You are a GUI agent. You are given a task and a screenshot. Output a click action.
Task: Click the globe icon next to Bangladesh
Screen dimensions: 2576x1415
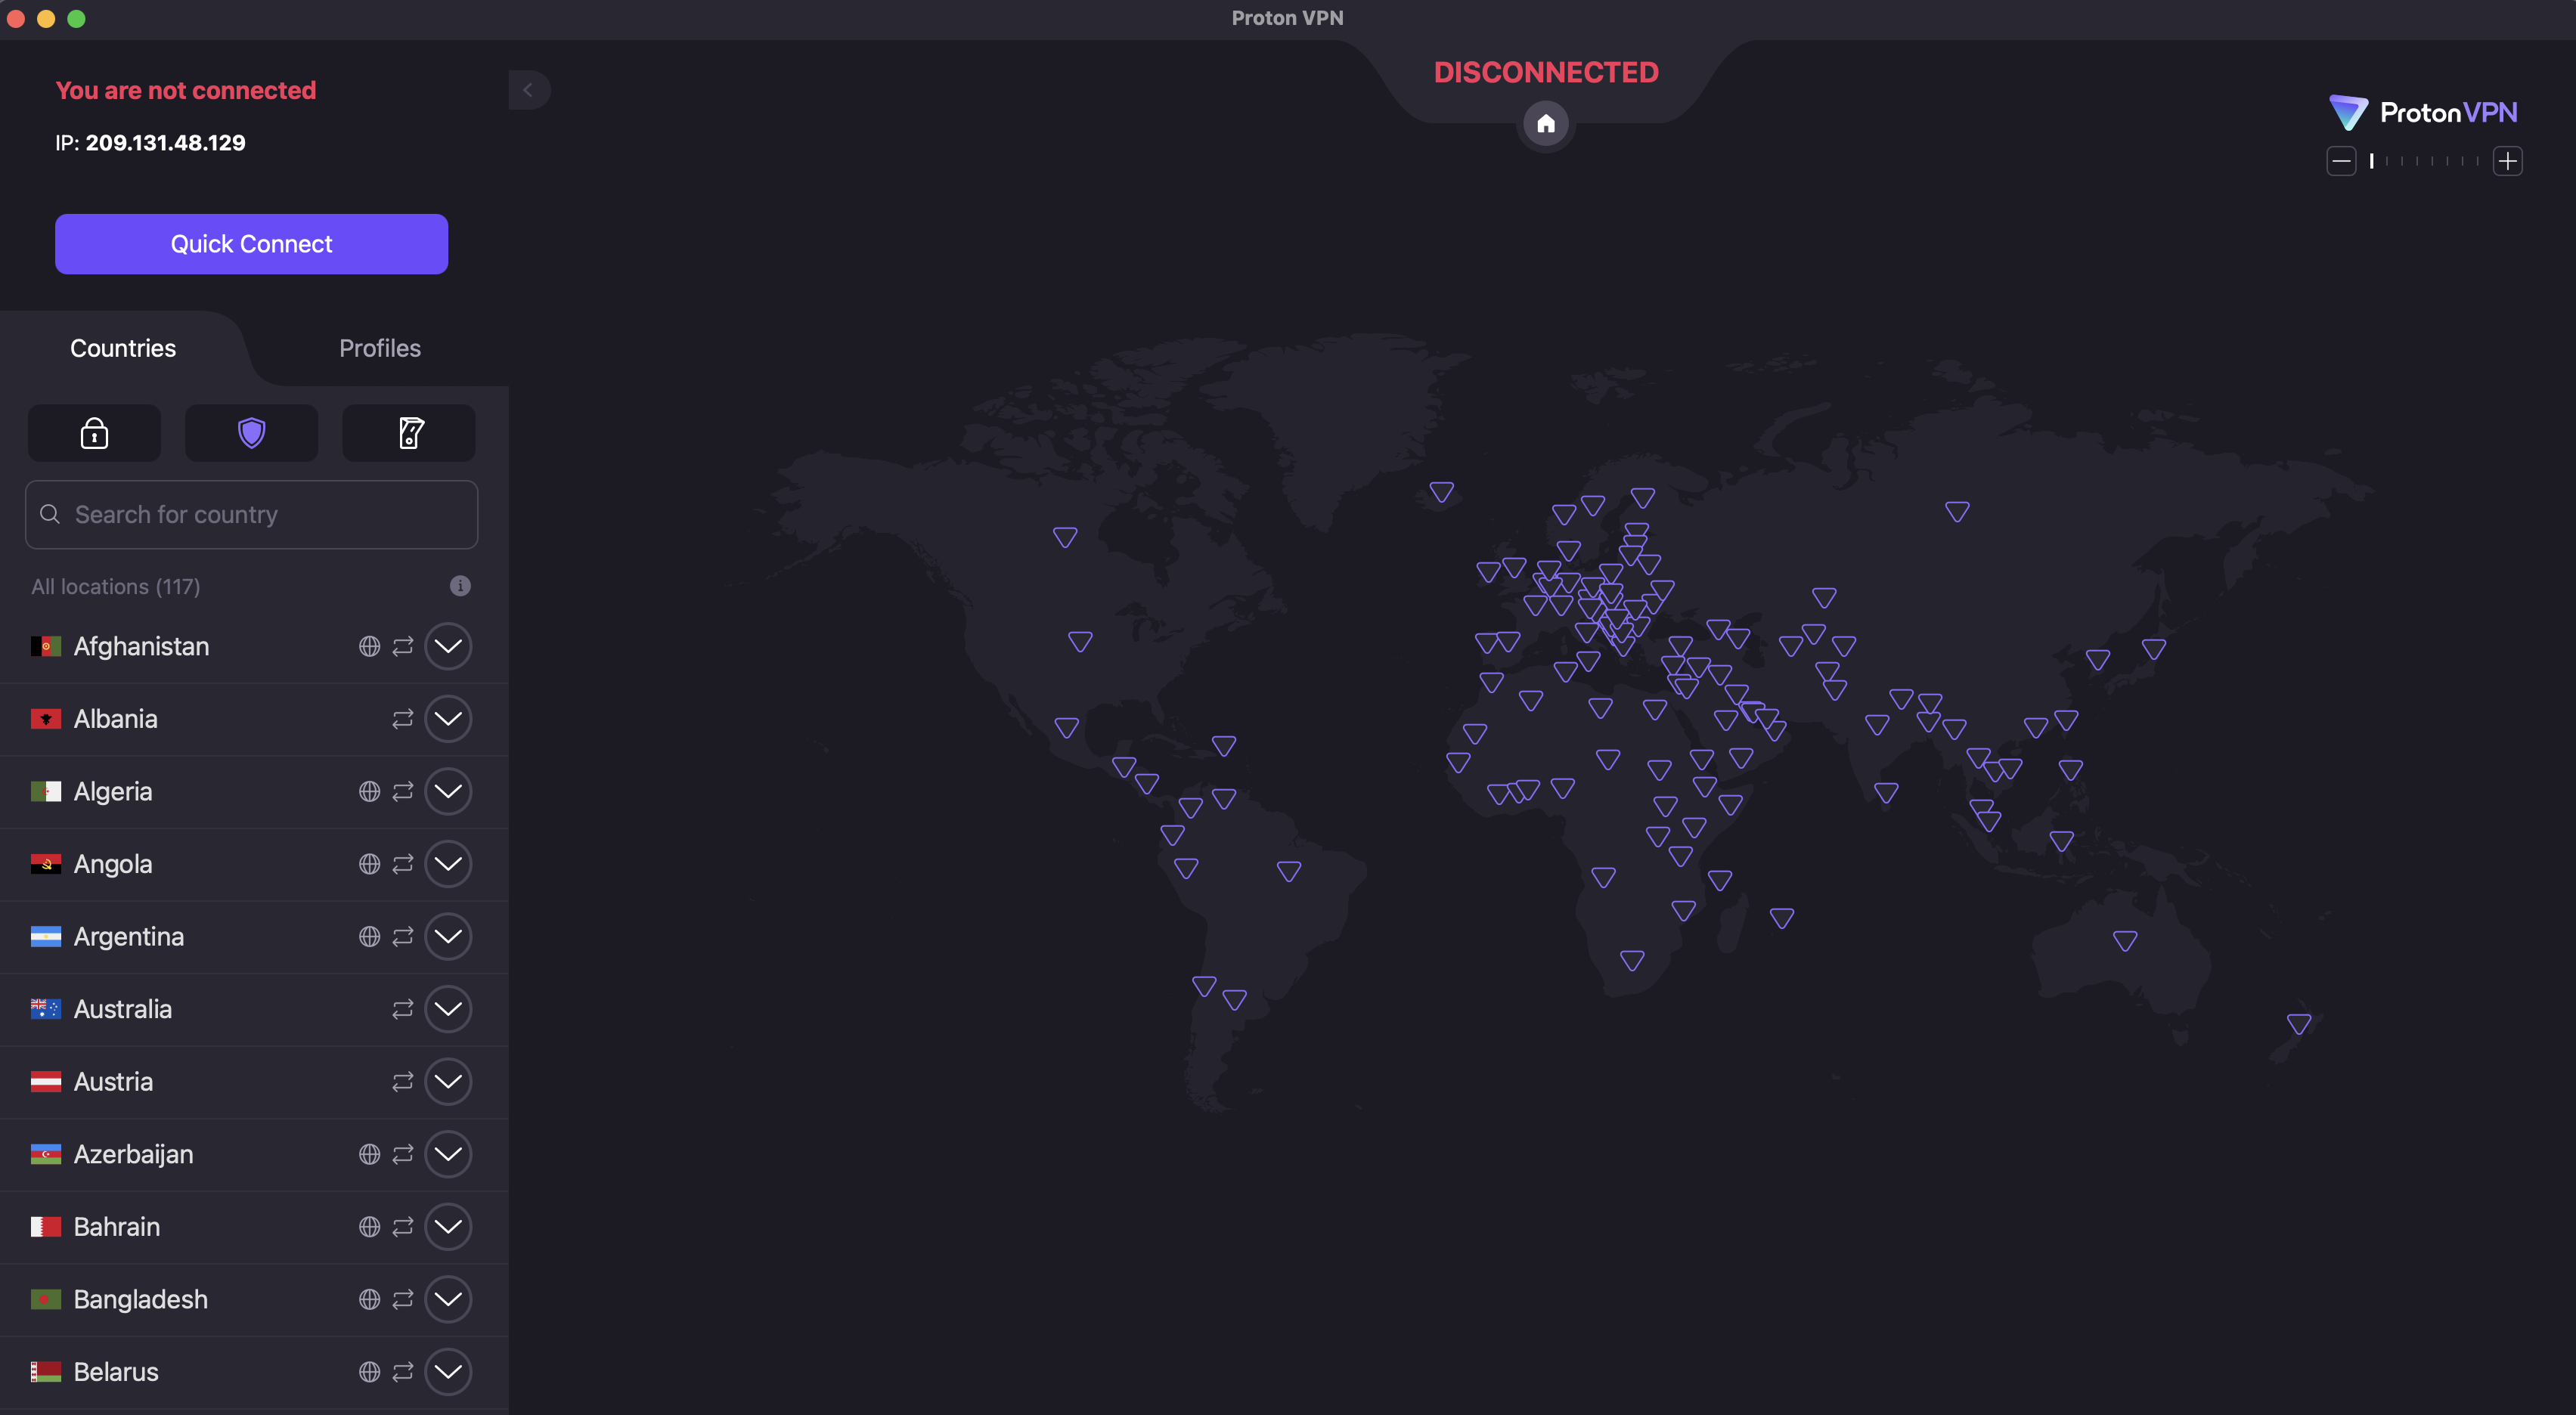pyautogui.click(x=369, y=1299)
